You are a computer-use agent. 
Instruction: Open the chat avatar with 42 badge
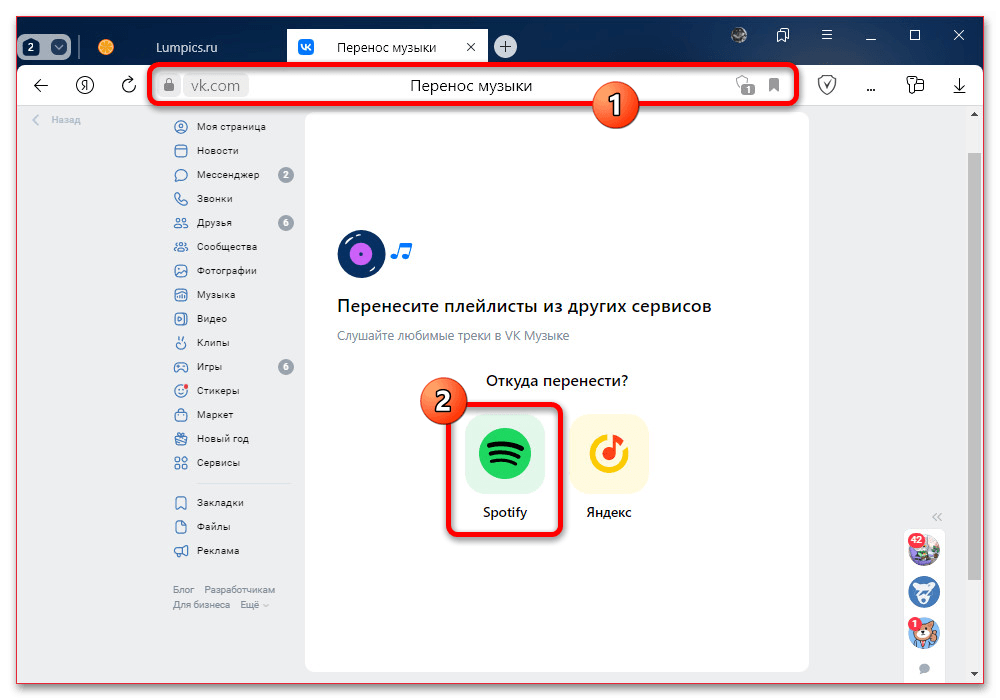pyautogui.click(x=923, y=550)
